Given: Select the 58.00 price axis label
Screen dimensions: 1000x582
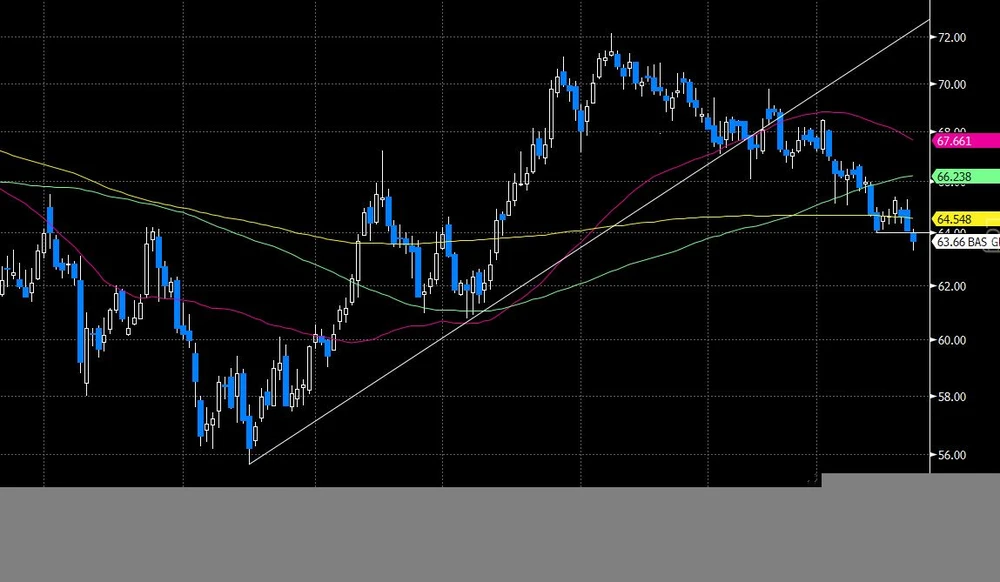Looking at the screenshot, I should pos(950,397).
